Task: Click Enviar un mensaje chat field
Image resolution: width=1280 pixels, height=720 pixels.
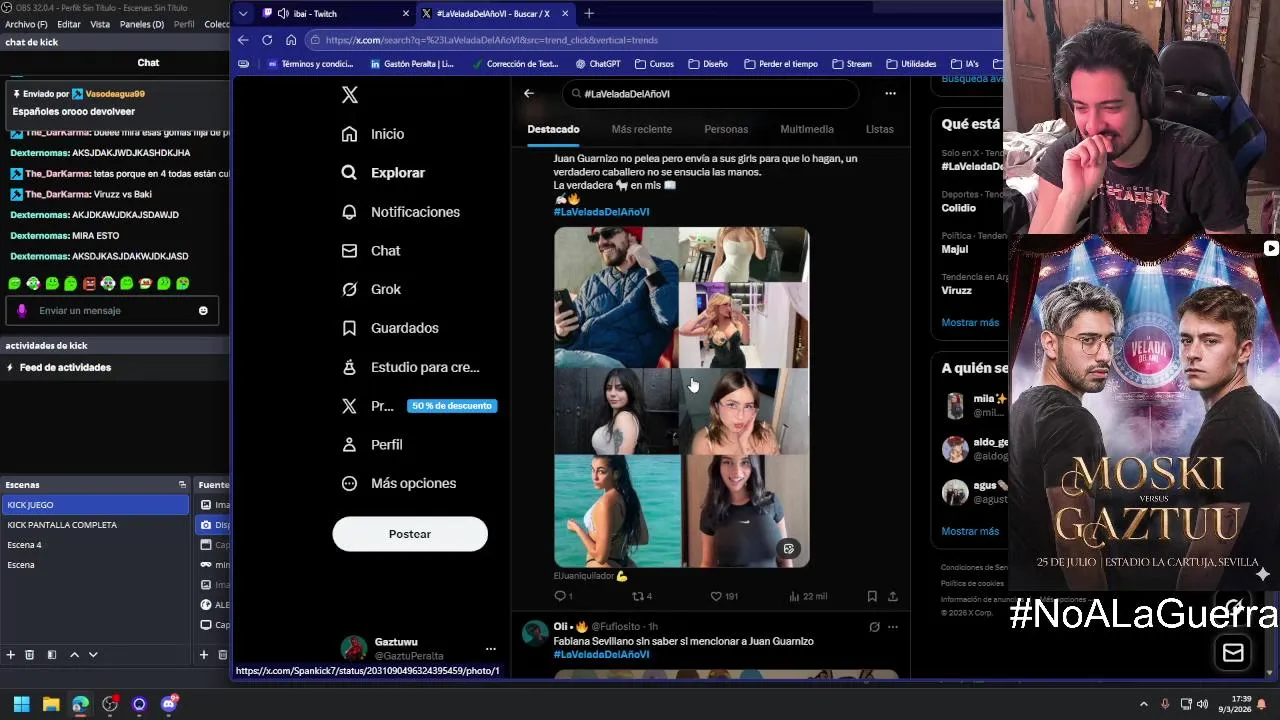Action: point(112,311)
